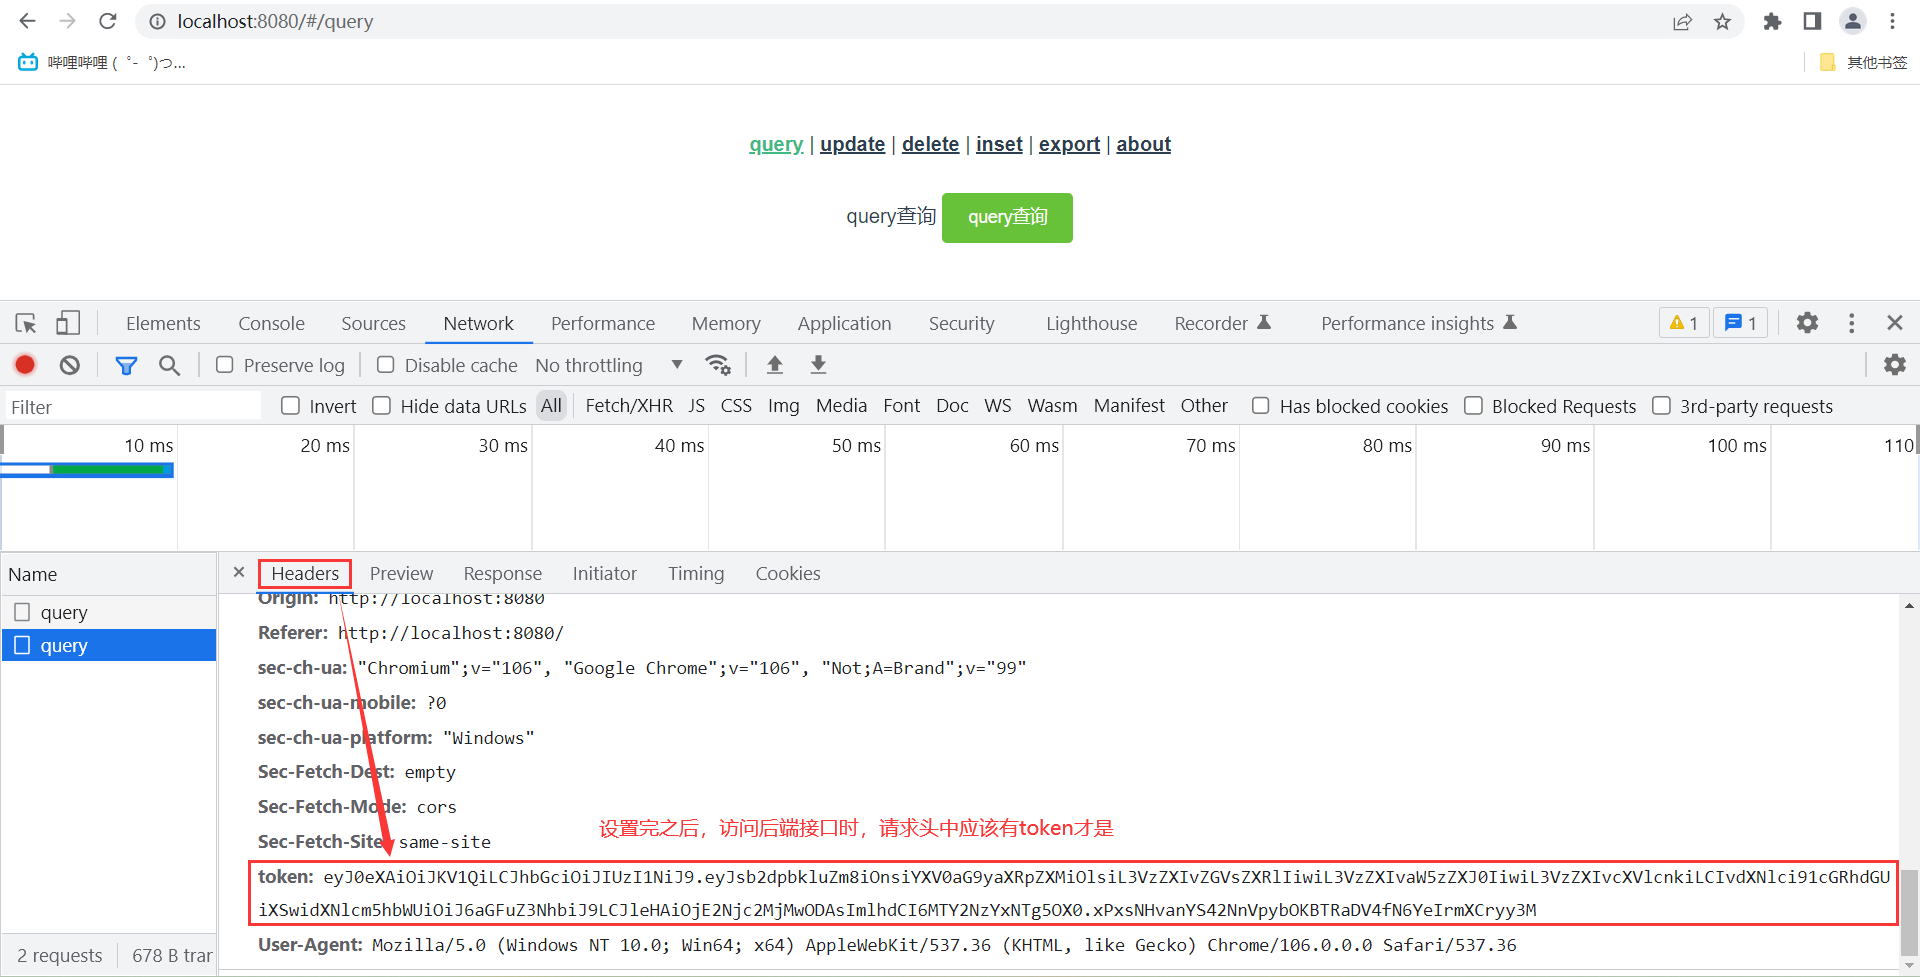Open the request Preview tab

click(x=401, y=573)
